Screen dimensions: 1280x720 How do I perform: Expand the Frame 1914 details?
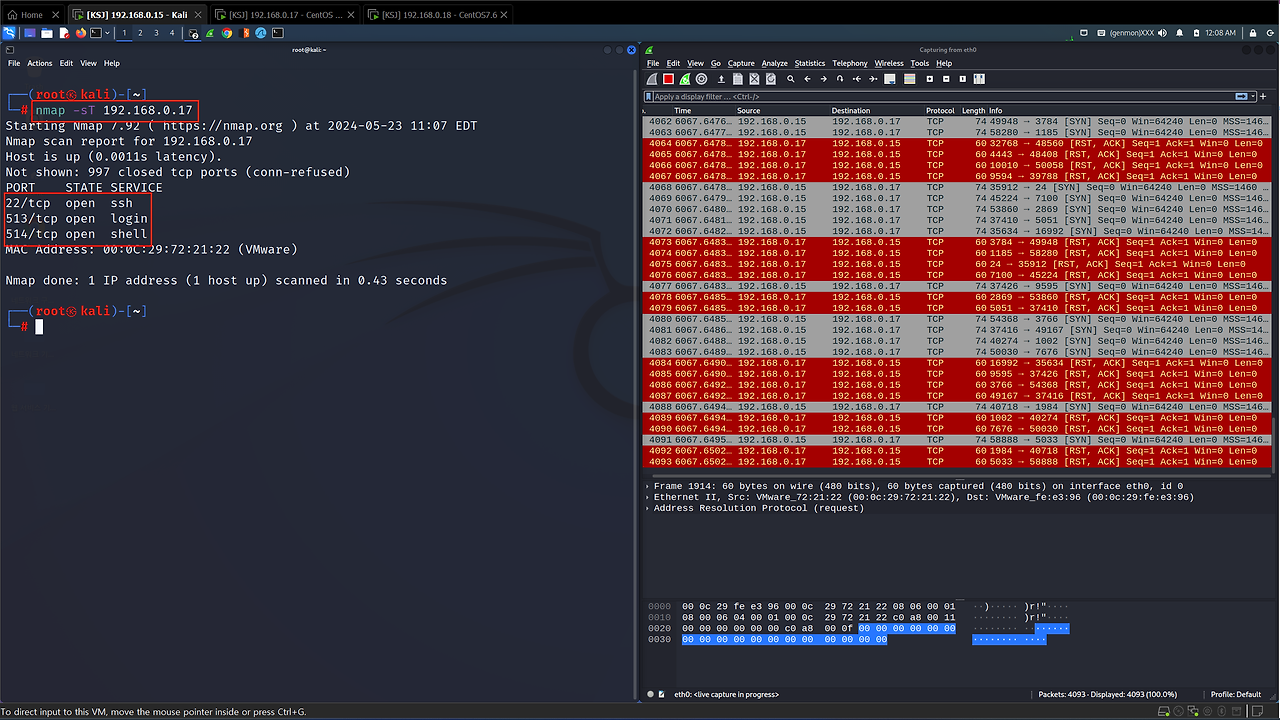(x=648, y=486)
